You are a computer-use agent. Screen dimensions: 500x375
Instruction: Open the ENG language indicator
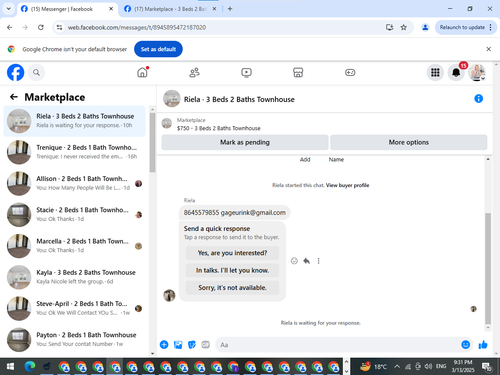coord(441,367)
